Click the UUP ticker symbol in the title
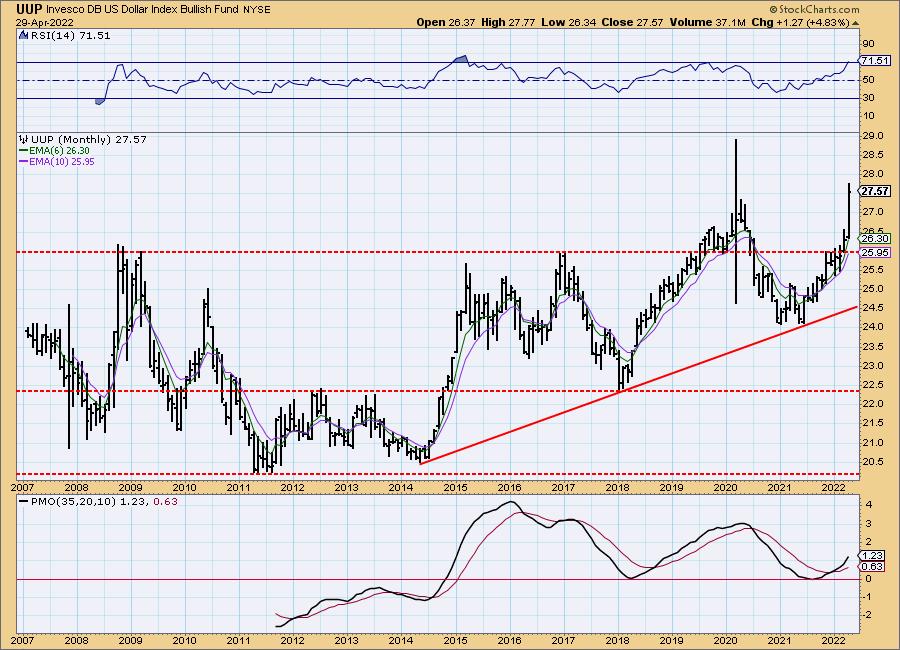Viewport: 900px width, 650px height. (29, 9)
